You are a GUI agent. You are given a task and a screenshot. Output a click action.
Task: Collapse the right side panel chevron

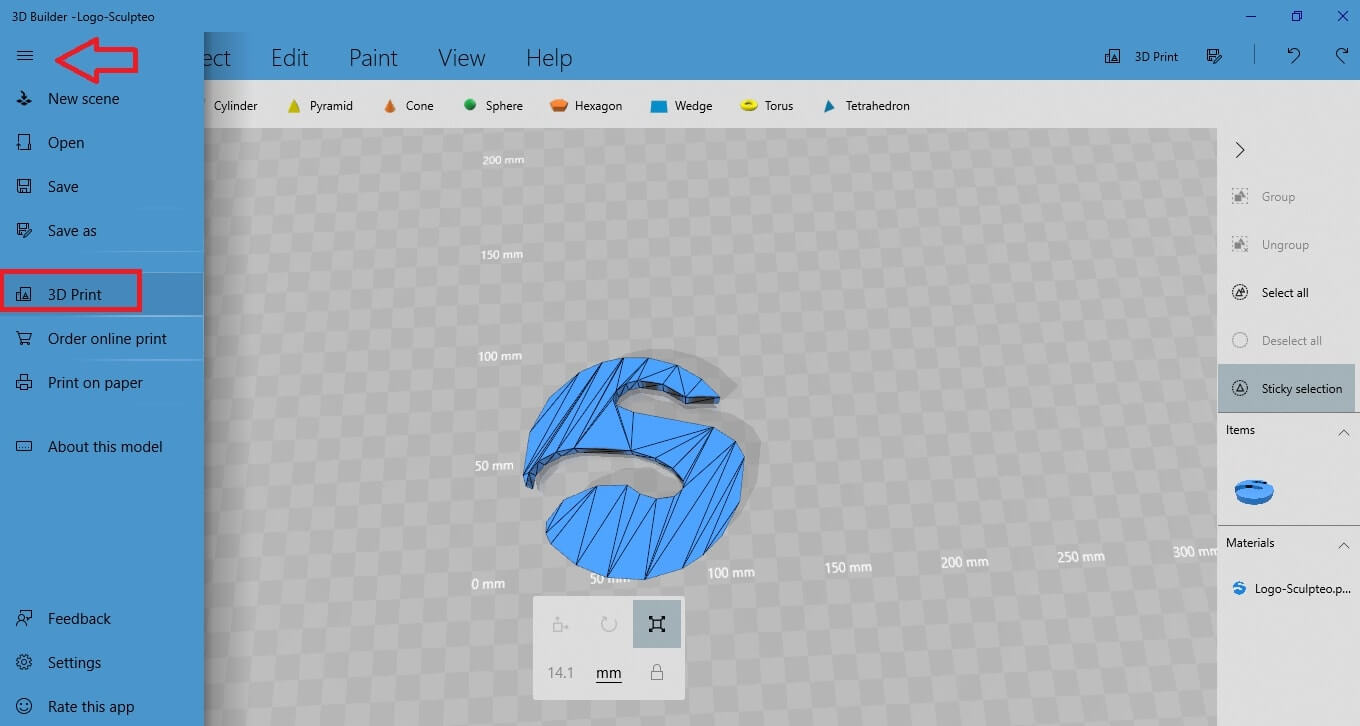click(x=1240, y=150)
